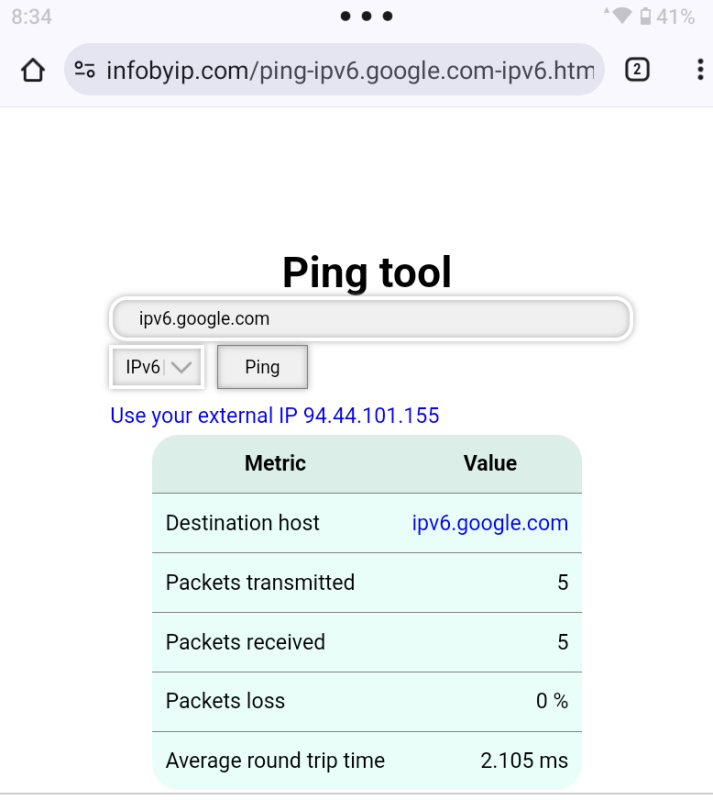Open the three-dot browser menu
The image size is (713, 800).
[700, 69]
